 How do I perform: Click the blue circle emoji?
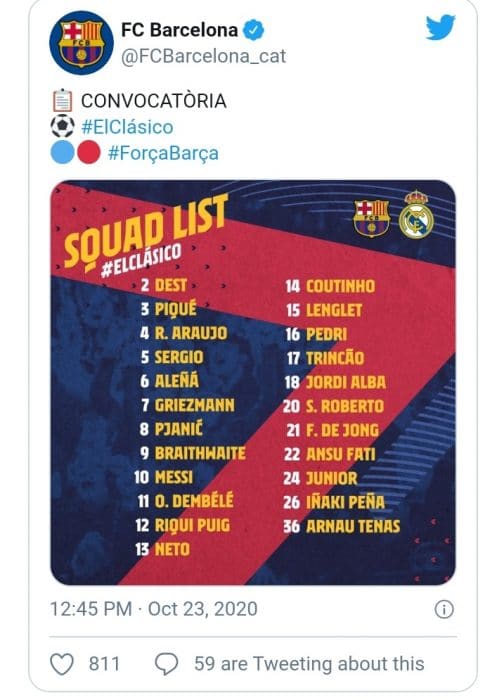[x=62, y=152]
